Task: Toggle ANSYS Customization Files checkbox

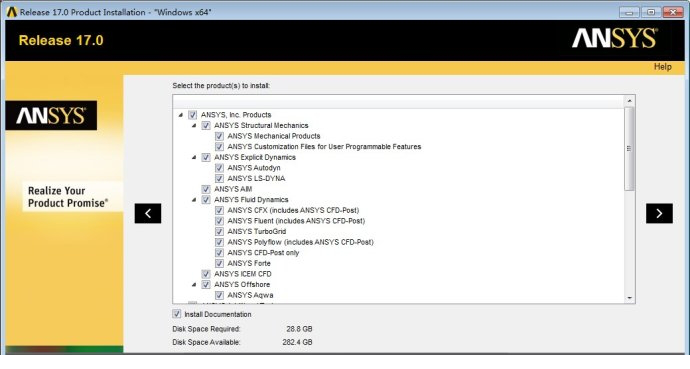Action: click(x=219, y=146)
